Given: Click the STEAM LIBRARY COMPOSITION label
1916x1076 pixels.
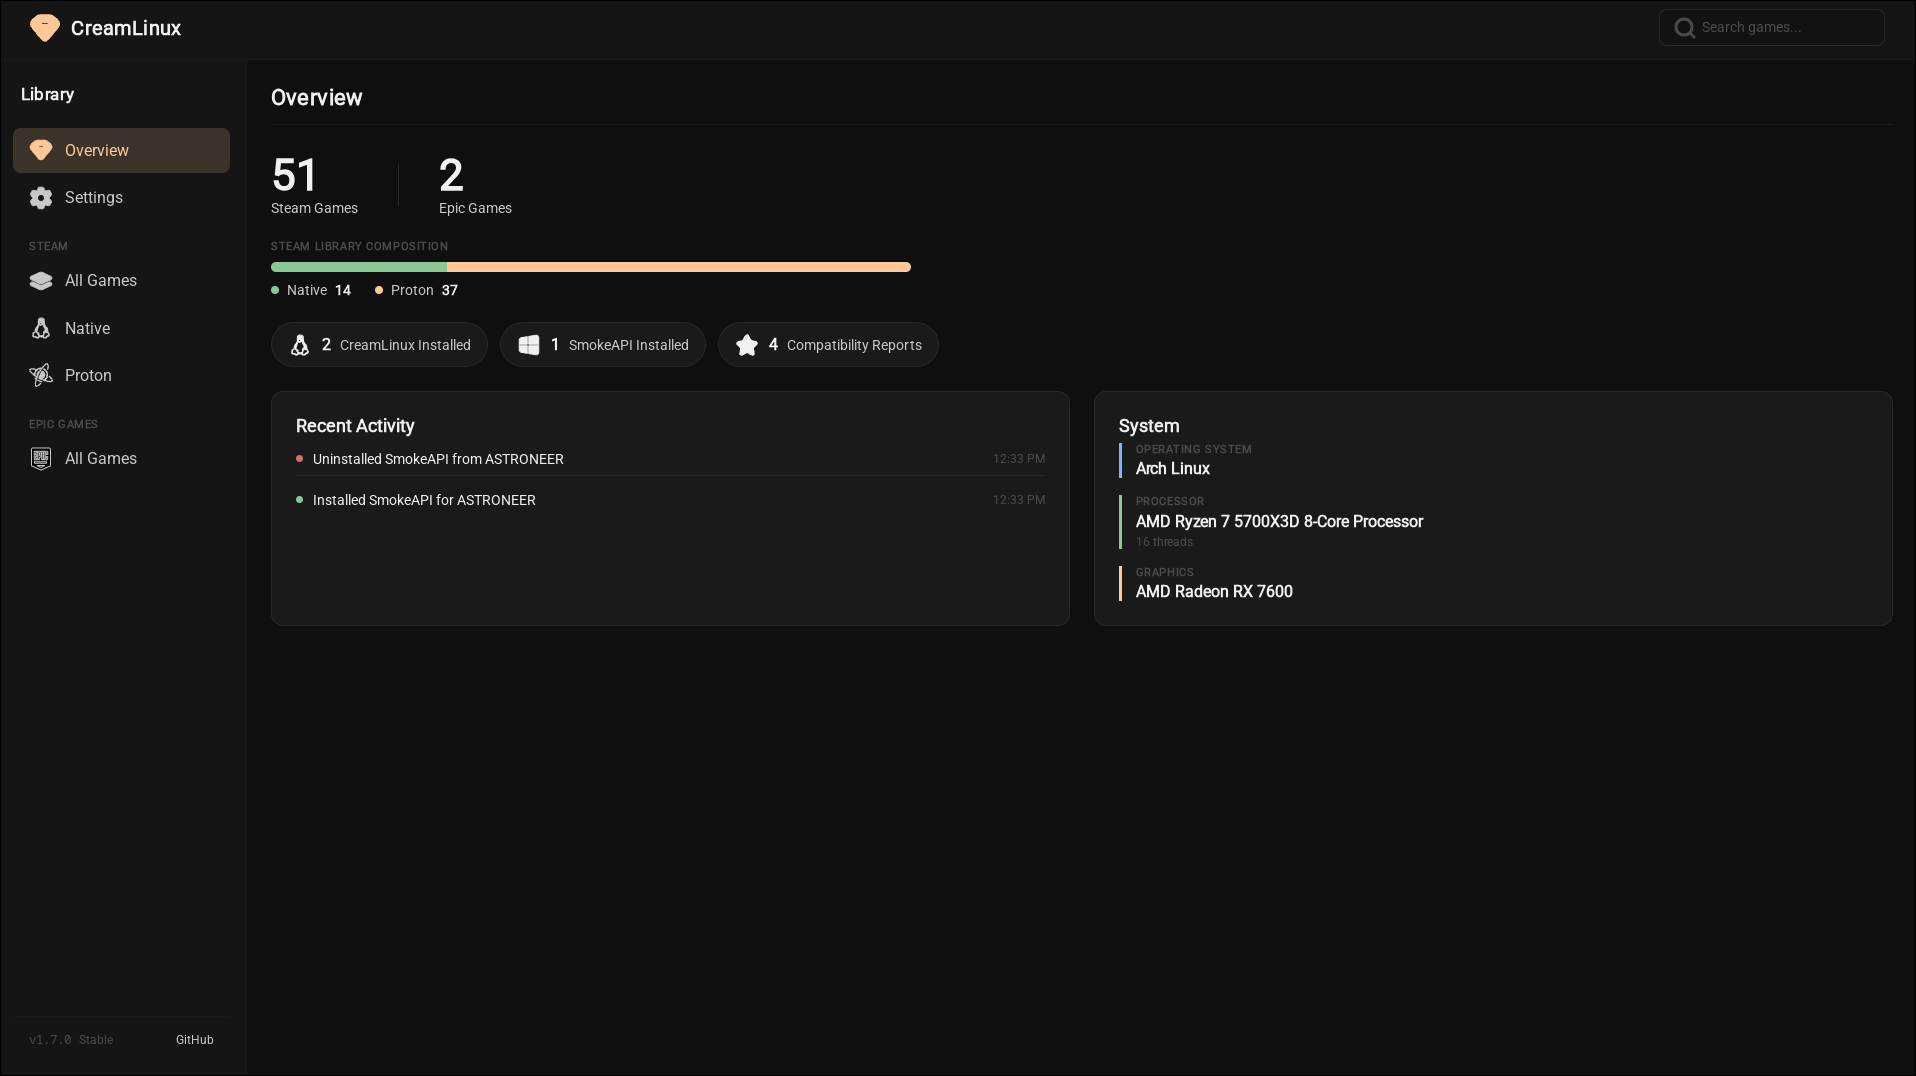Looking at the screenshot, I should click(x=359, y=246).
